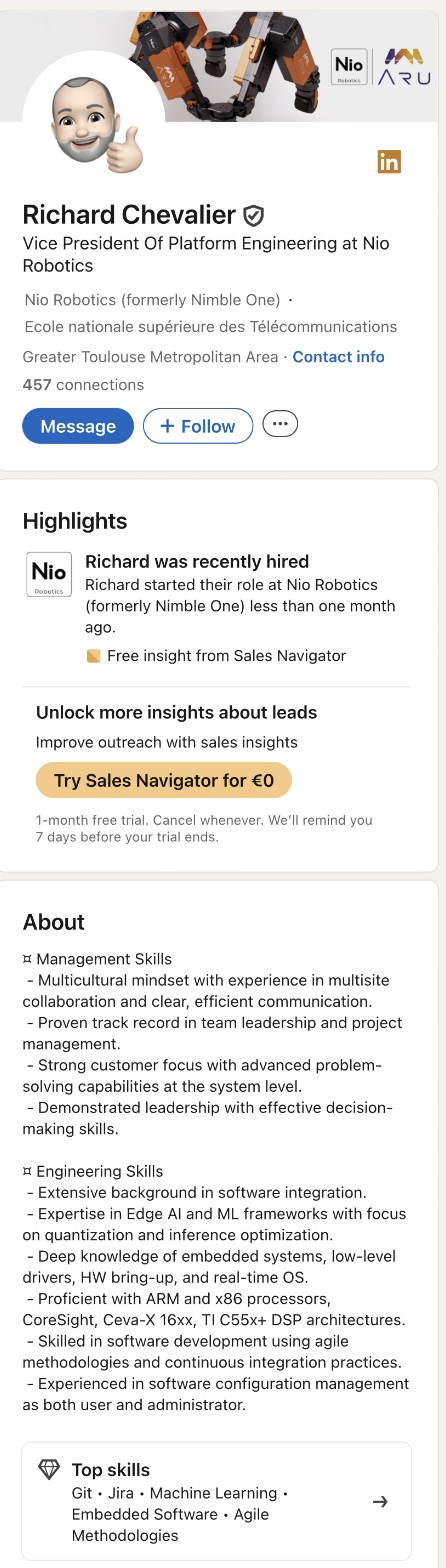This screenshot has height=1568, width=446.
Task: Follow Richard with the + Follow button
Action: coord(198,426)
